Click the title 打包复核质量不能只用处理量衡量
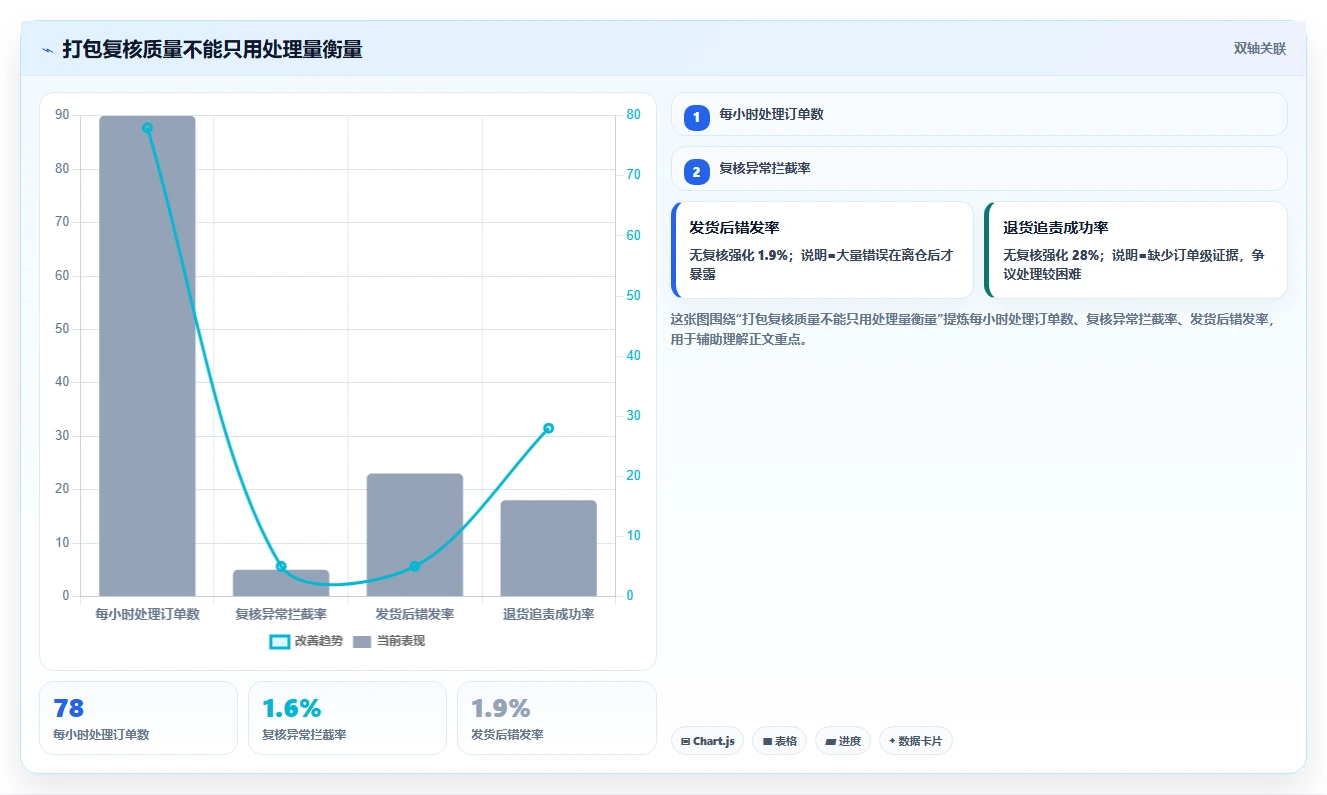This screenshot has height=795, width=1327. pos(212,49)
